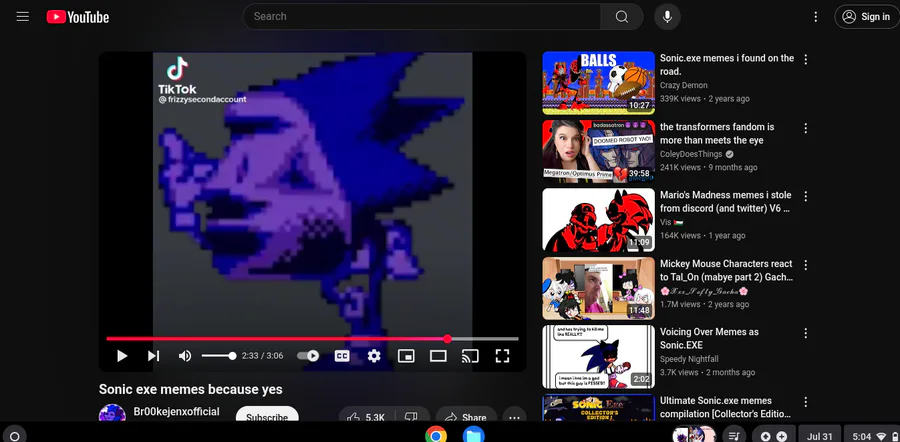Open the 'Sonic.exe memes i found on the road' thumbnail

click(598, 83)
